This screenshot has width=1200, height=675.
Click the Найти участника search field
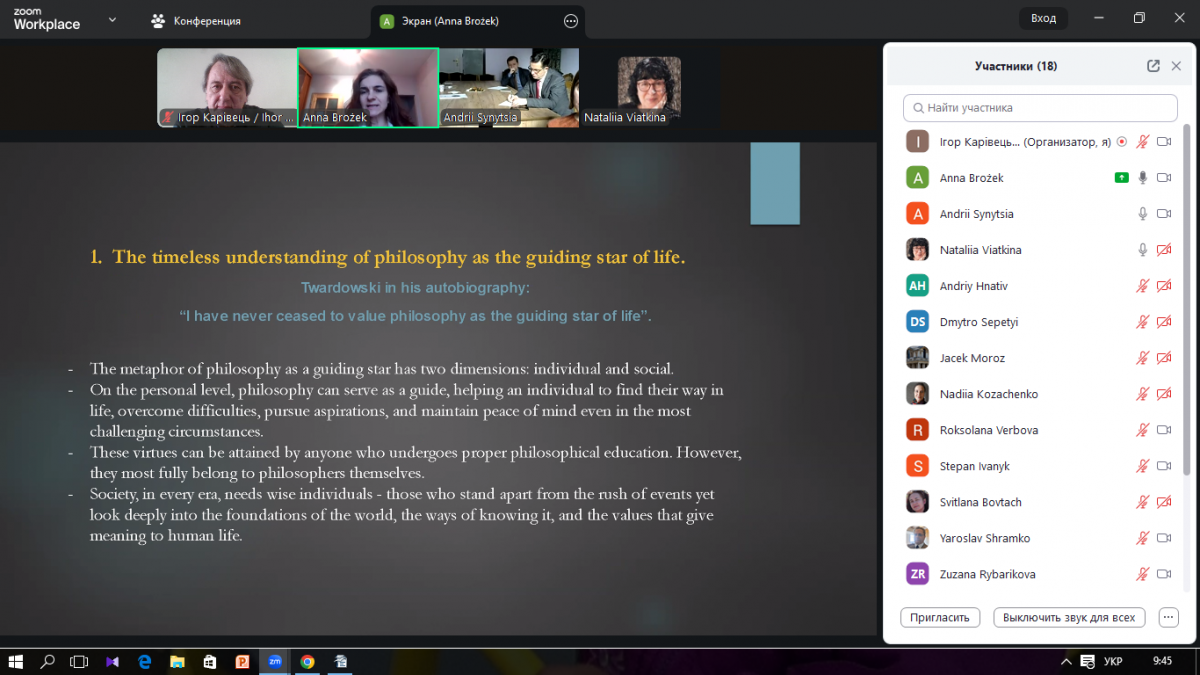(x=1040, y=108)
